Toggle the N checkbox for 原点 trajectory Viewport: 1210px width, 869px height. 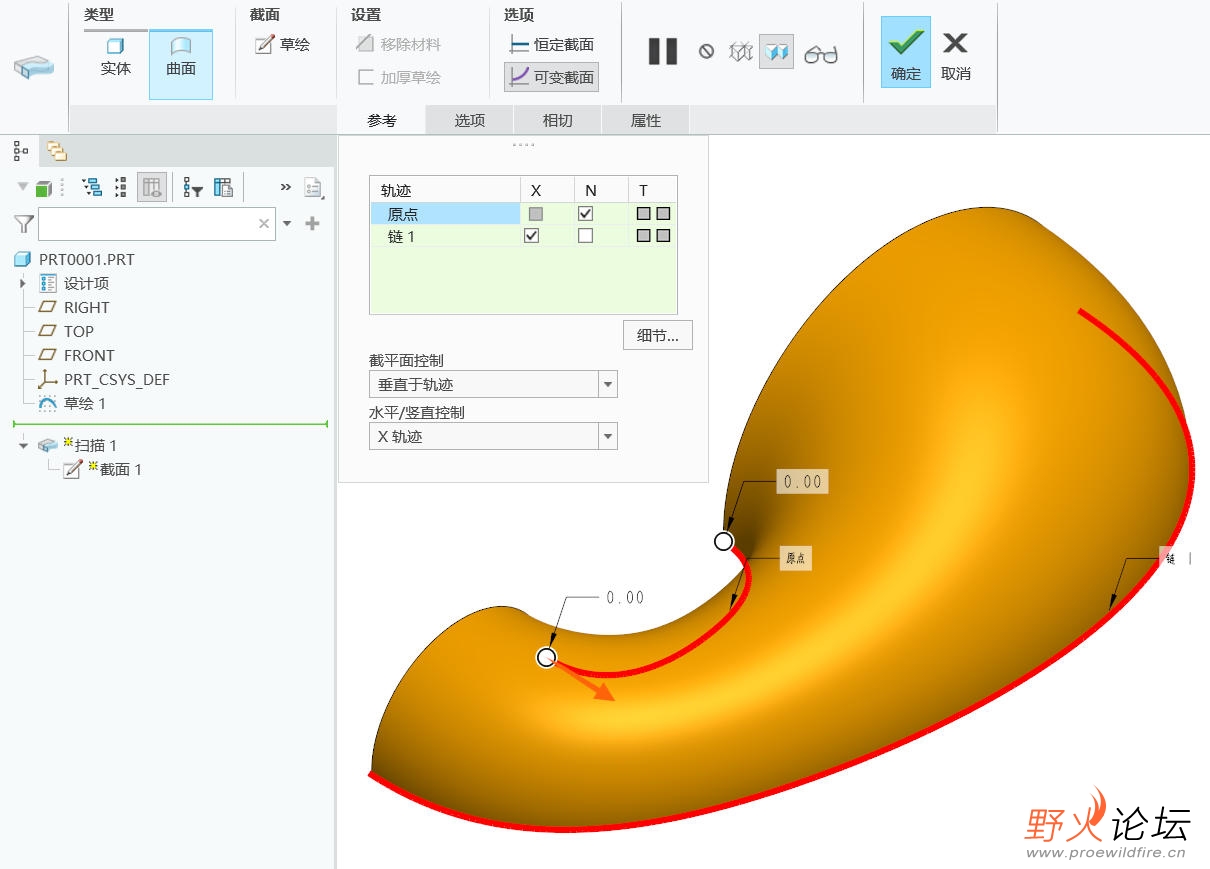point(586,213)
